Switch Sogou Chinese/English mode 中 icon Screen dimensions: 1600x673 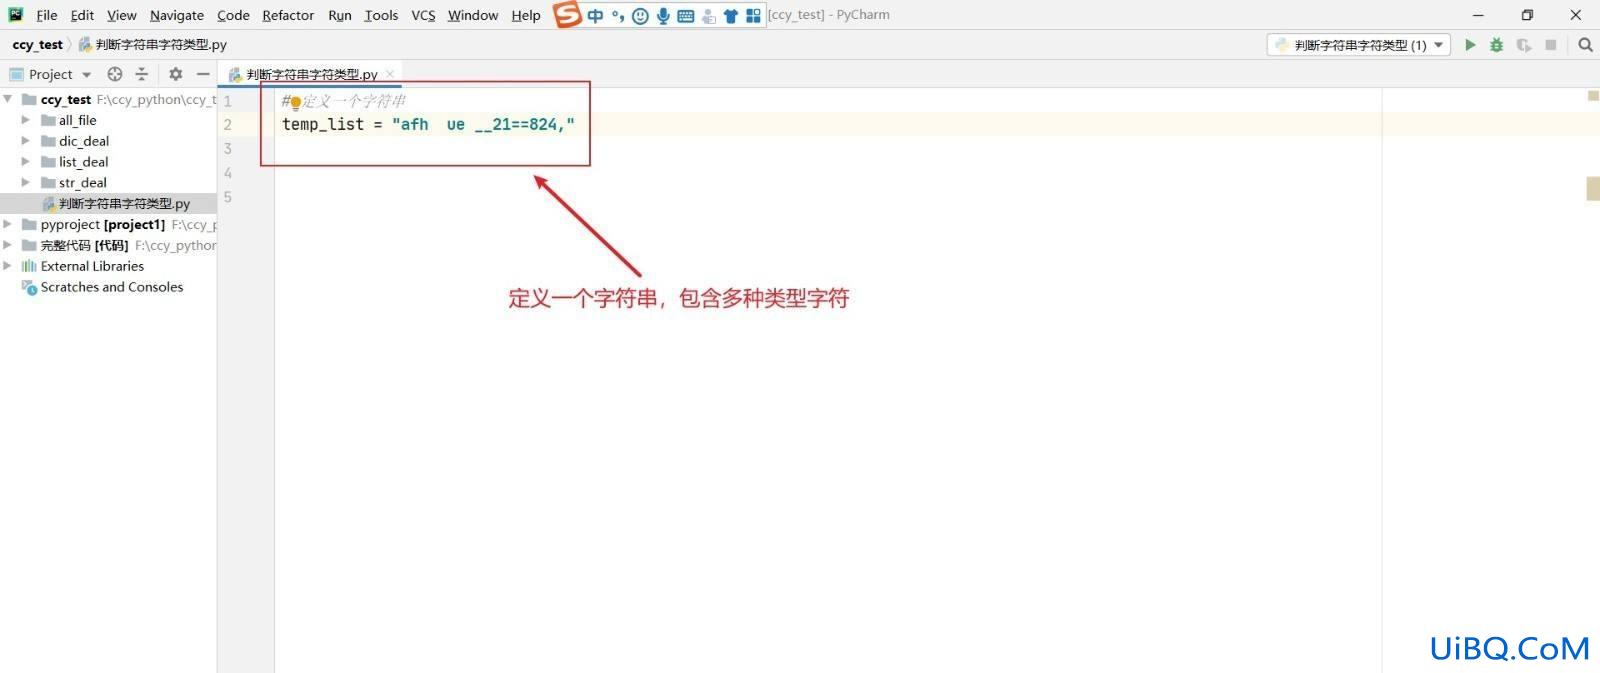[x=596, y=15]
